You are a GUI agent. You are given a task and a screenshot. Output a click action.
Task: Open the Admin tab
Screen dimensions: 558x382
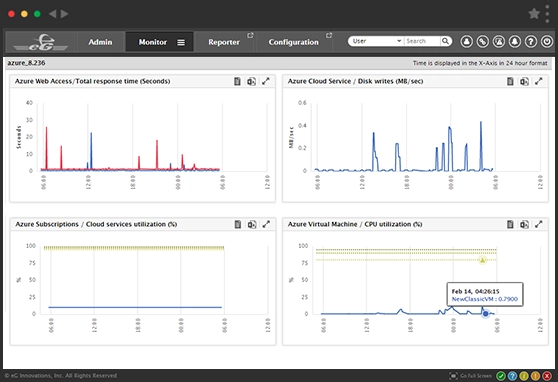click(x=100, y=42)
